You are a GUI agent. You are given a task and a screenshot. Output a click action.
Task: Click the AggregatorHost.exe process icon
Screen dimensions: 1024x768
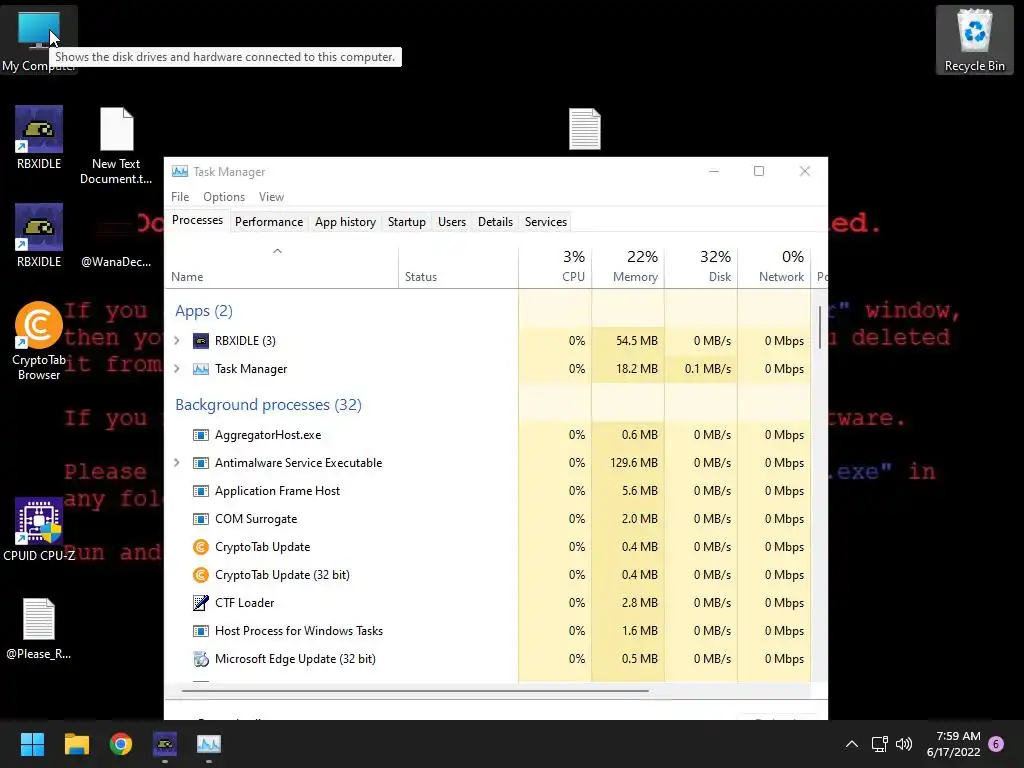[x=200, y=435]
